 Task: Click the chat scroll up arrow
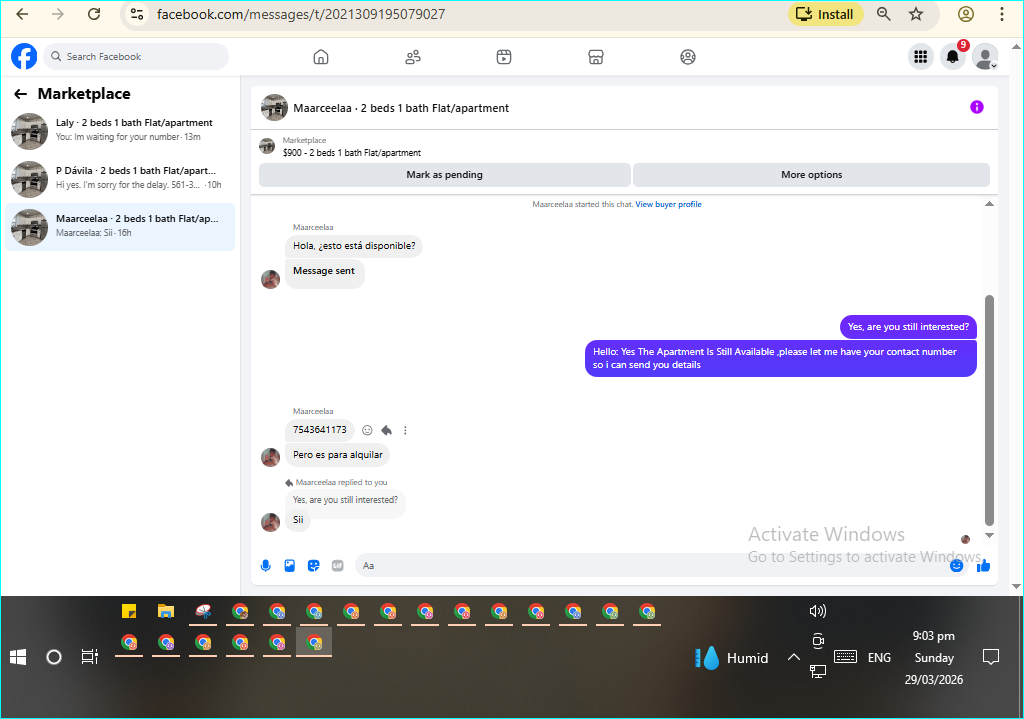point(989,204)
